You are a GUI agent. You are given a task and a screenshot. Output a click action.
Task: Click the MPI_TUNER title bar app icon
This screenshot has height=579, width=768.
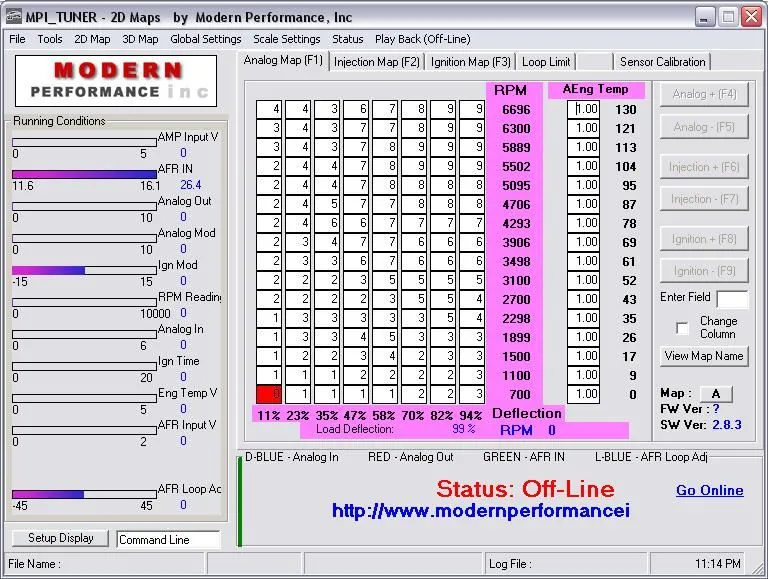pyautogui.click(x=14, y=16)
